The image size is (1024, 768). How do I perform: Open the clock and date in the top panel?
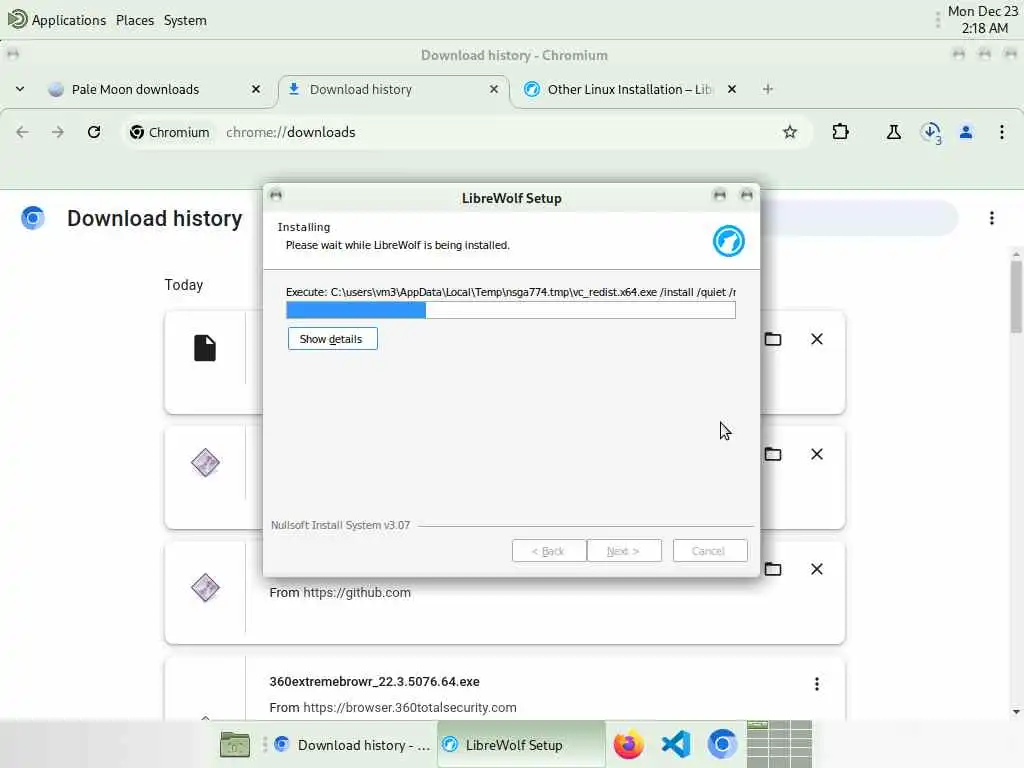983,20
